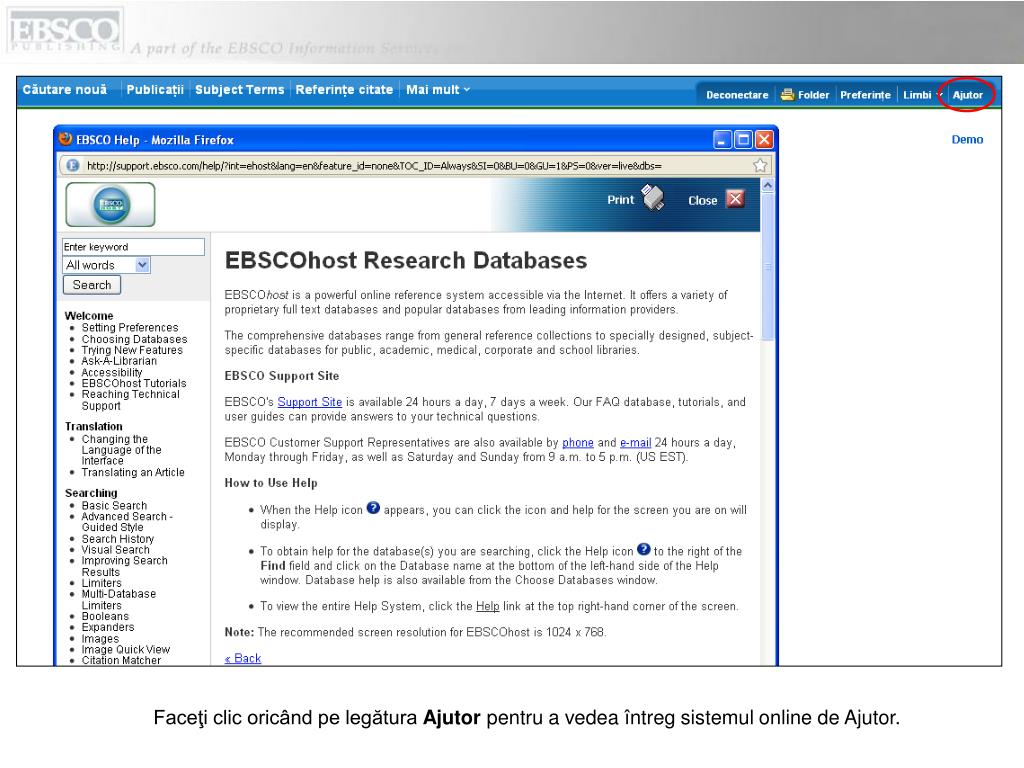
Task: Open Setting Preferences help topic
Action: (x=129, y=328)
